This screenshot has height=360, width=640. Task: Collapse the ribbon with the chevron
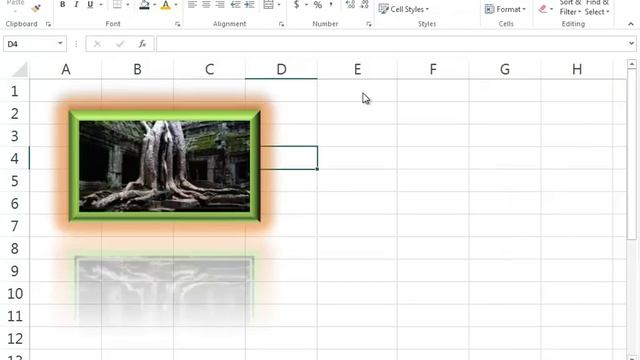tap(631, 24)
